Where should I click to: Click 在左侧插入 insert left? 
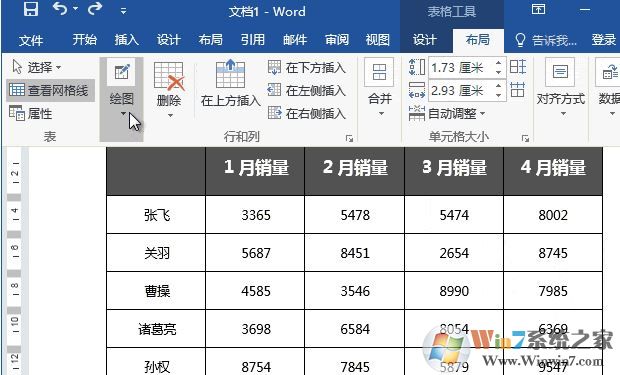coord(307,91)
